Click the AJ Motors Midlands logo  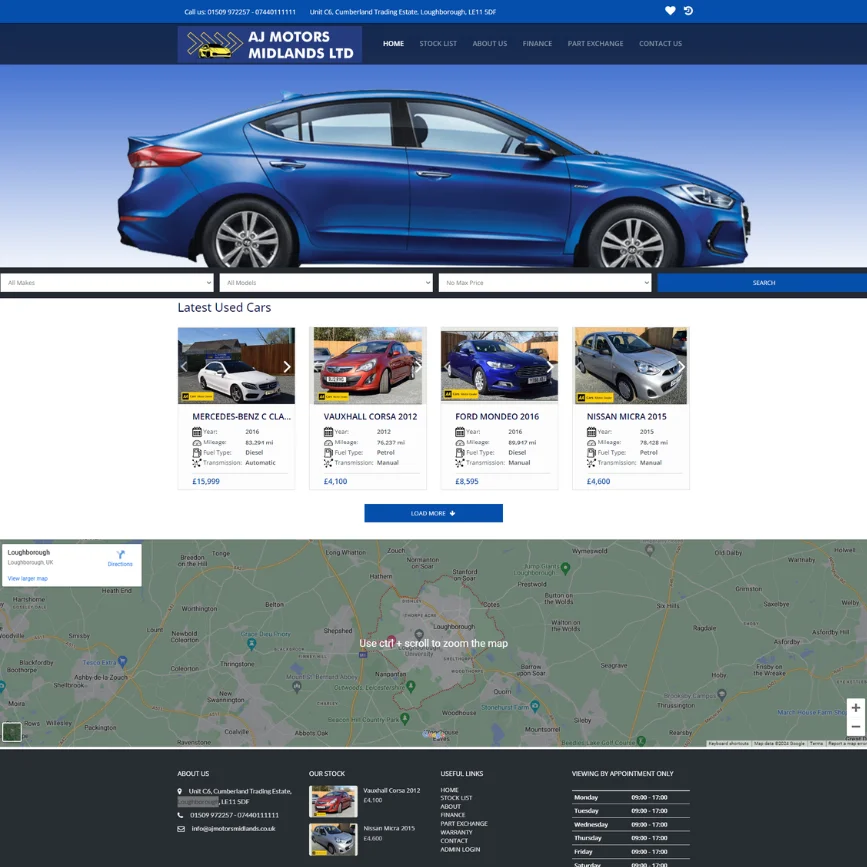click(269, 45)
